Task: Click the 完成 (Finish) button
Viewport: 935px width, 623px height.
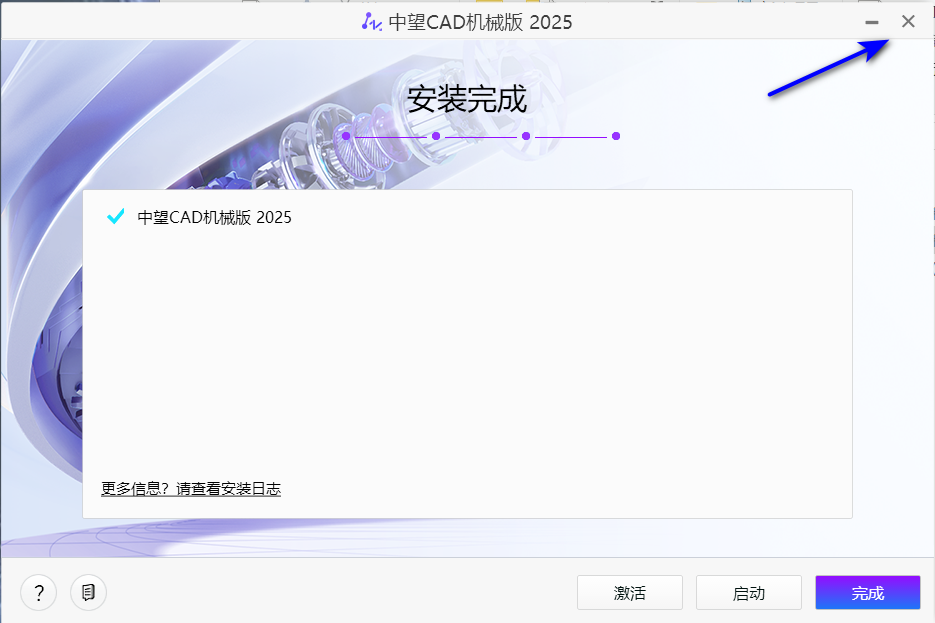Action: point(868,593)
